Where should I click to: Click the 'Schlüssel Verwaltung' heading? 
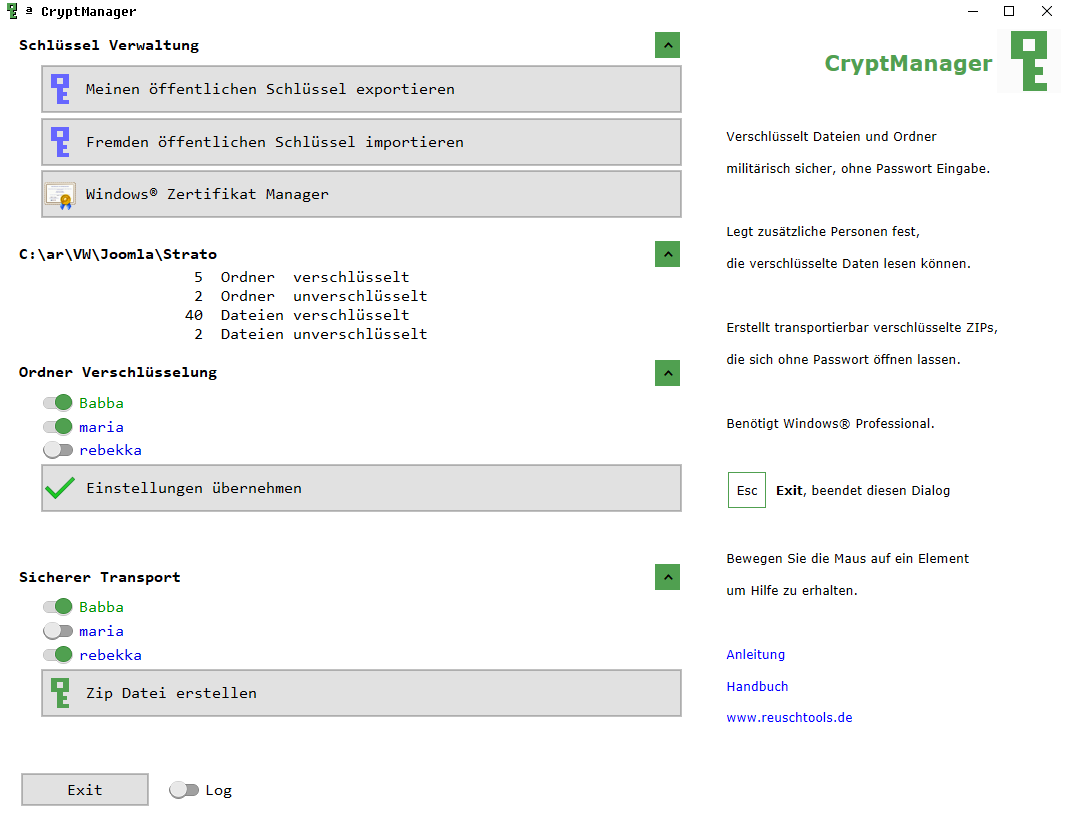[109, 46]
